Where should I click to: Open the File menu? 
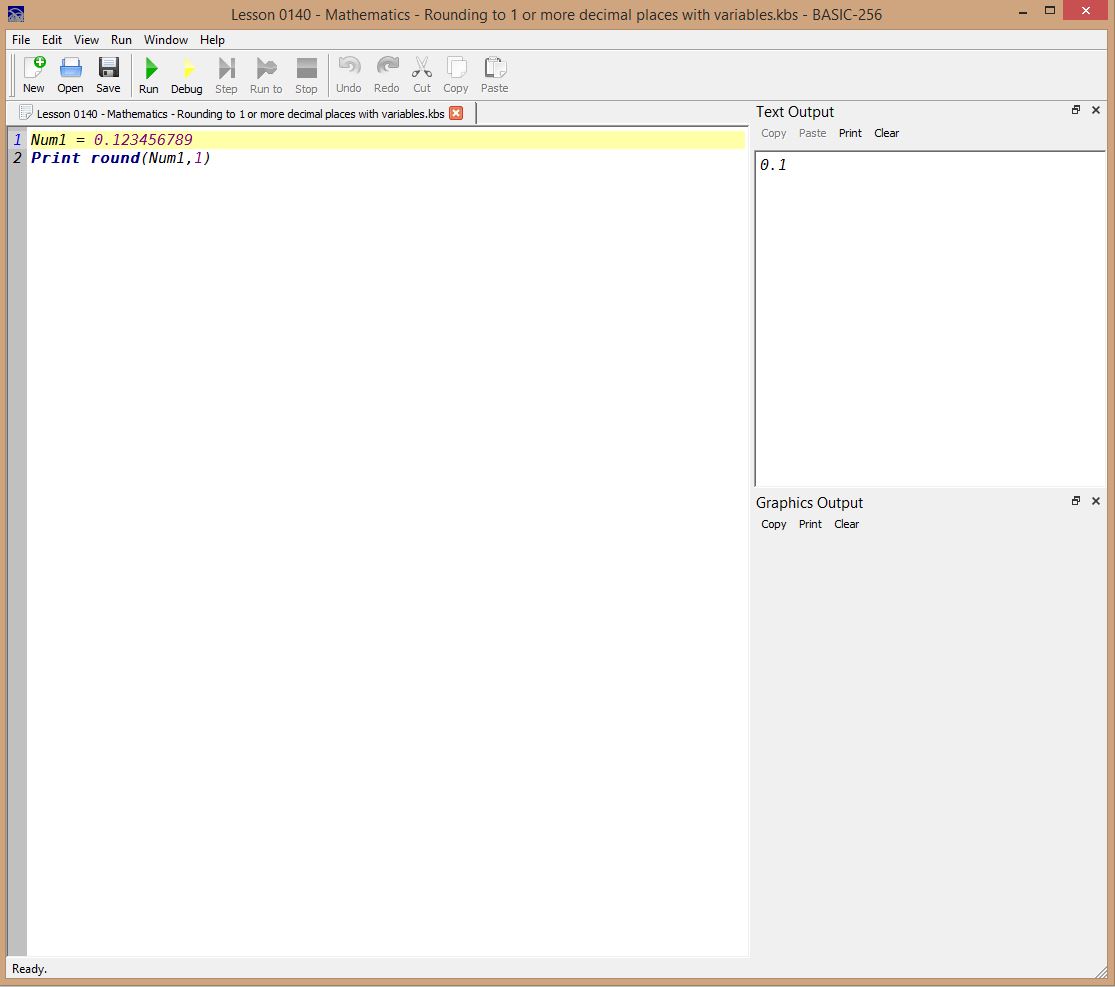coord(21,40)
